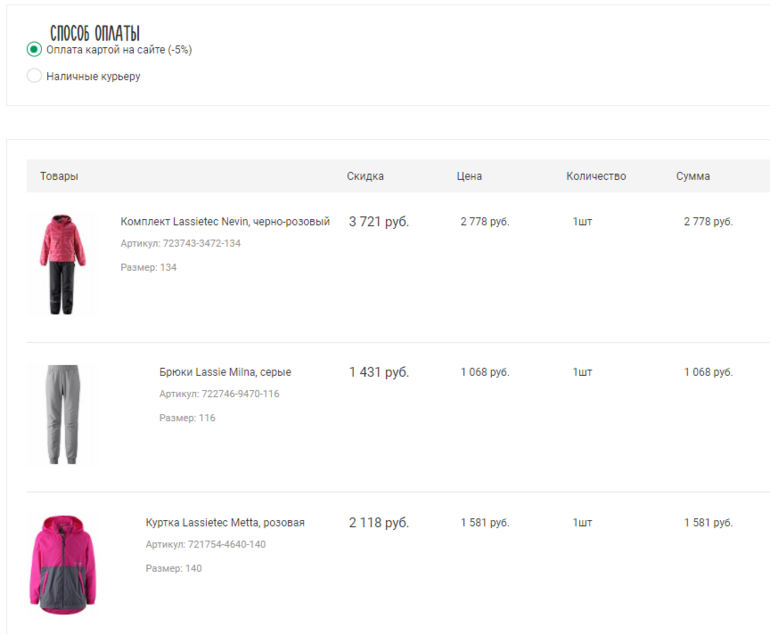Click the 1 581 руб. sum value
Image resolution: width=770 pixels, height=635 pixels.
(x=708, y=523)
